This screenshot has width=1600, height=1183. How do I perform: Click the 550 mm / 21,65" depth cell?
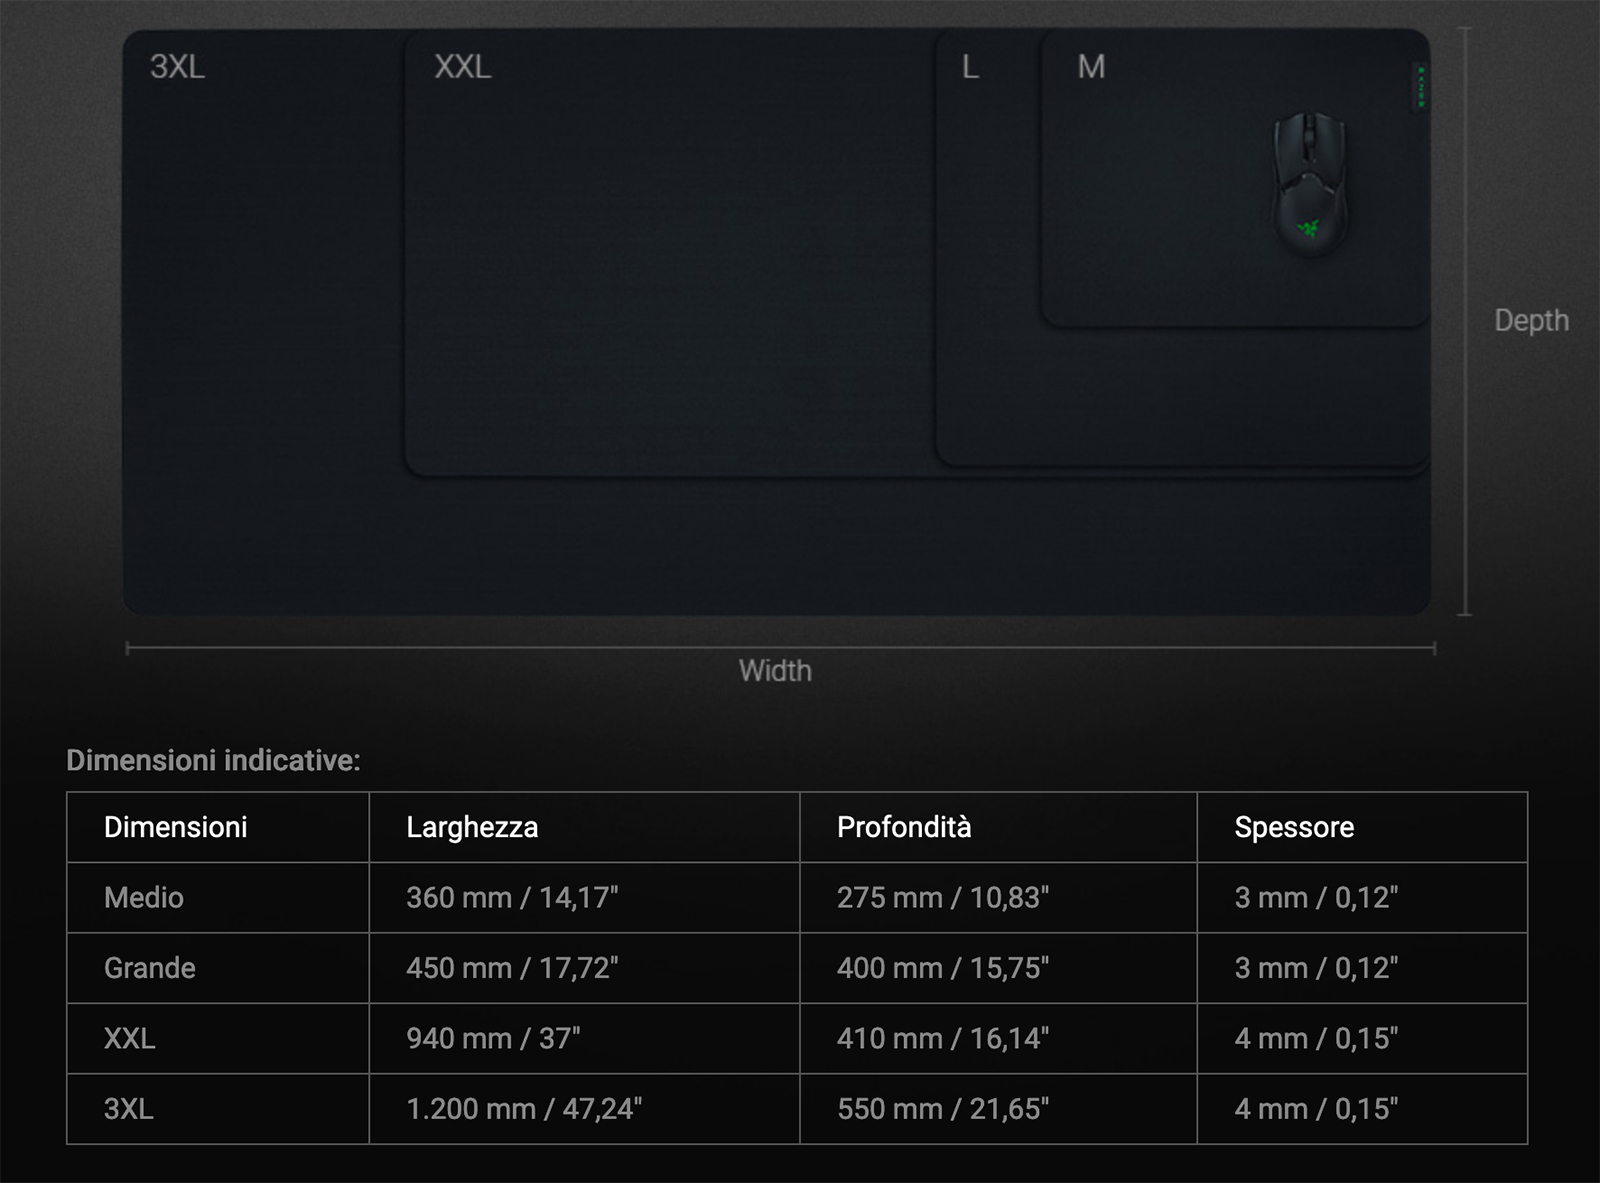[x=943, y=1109]
